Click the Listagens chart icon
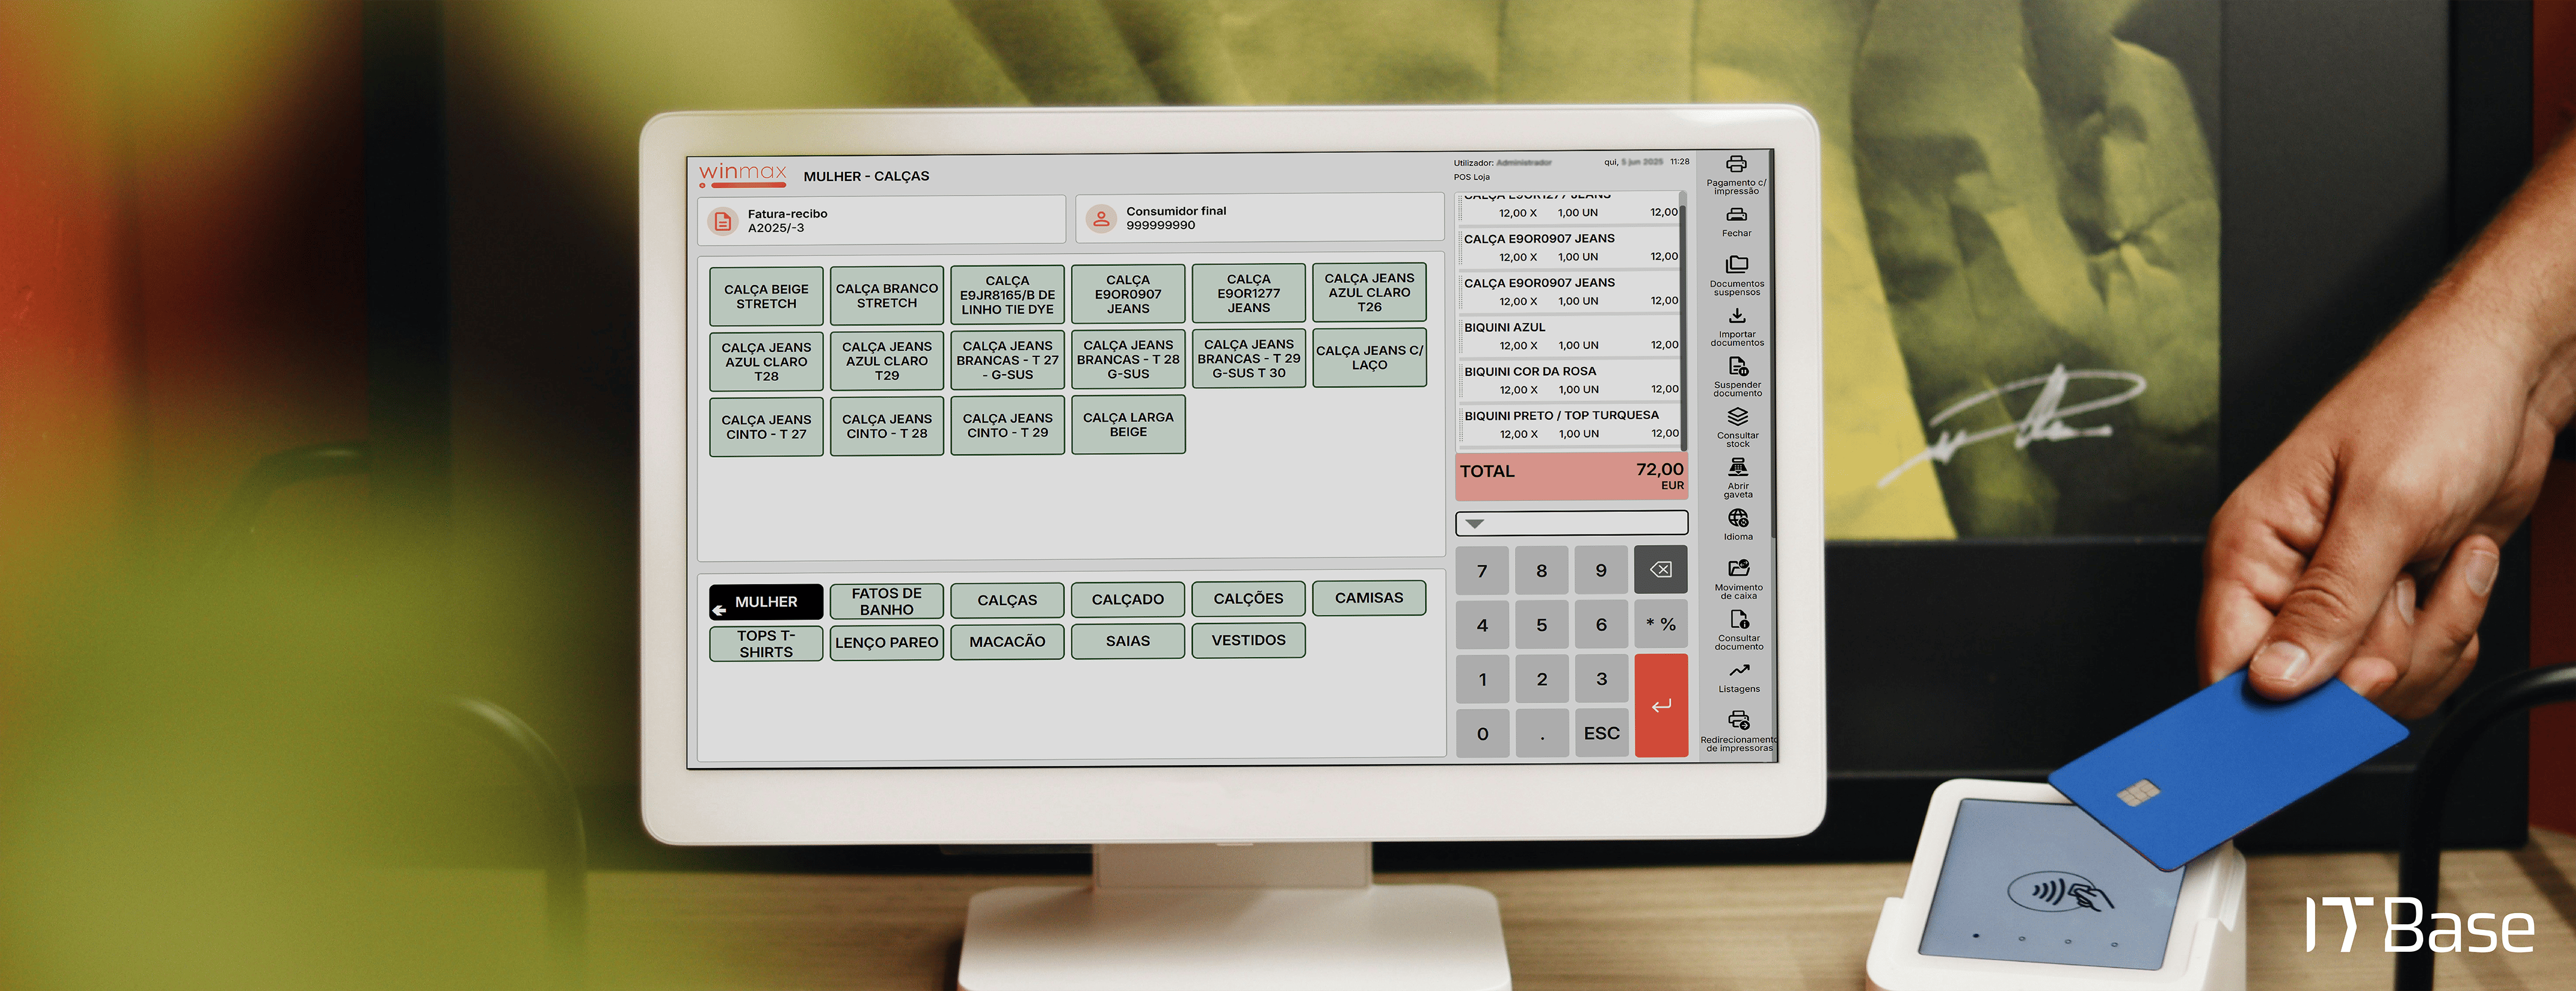This screenshot has height=991, width=2576. pyautogui.click(x=1739, y=670)
